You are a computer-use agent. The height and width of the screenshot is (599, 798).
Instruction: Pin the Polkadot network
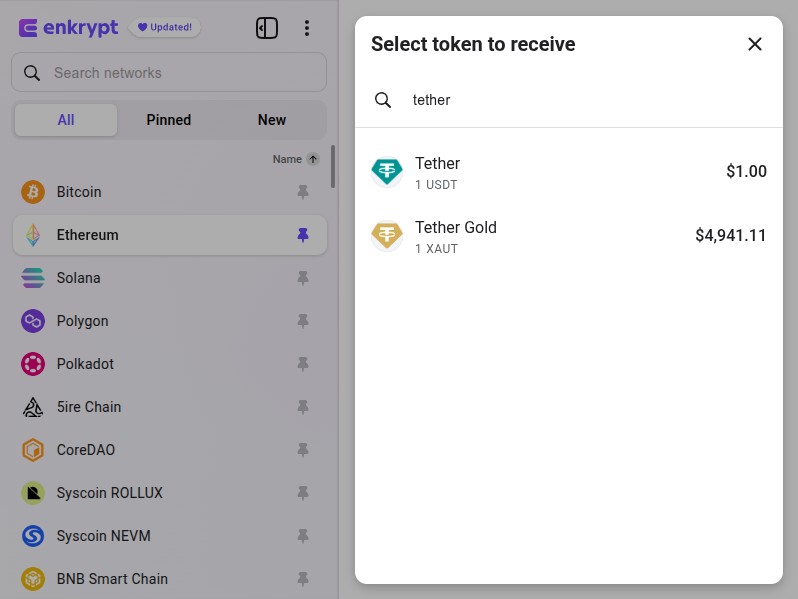tap(303, 364)
